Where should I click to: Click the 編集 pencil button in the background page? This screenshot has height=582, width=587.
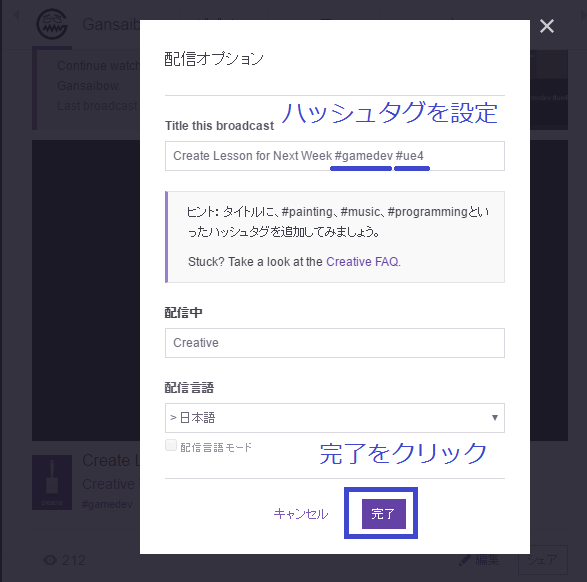pyautogui.click(x=480, y=560)
